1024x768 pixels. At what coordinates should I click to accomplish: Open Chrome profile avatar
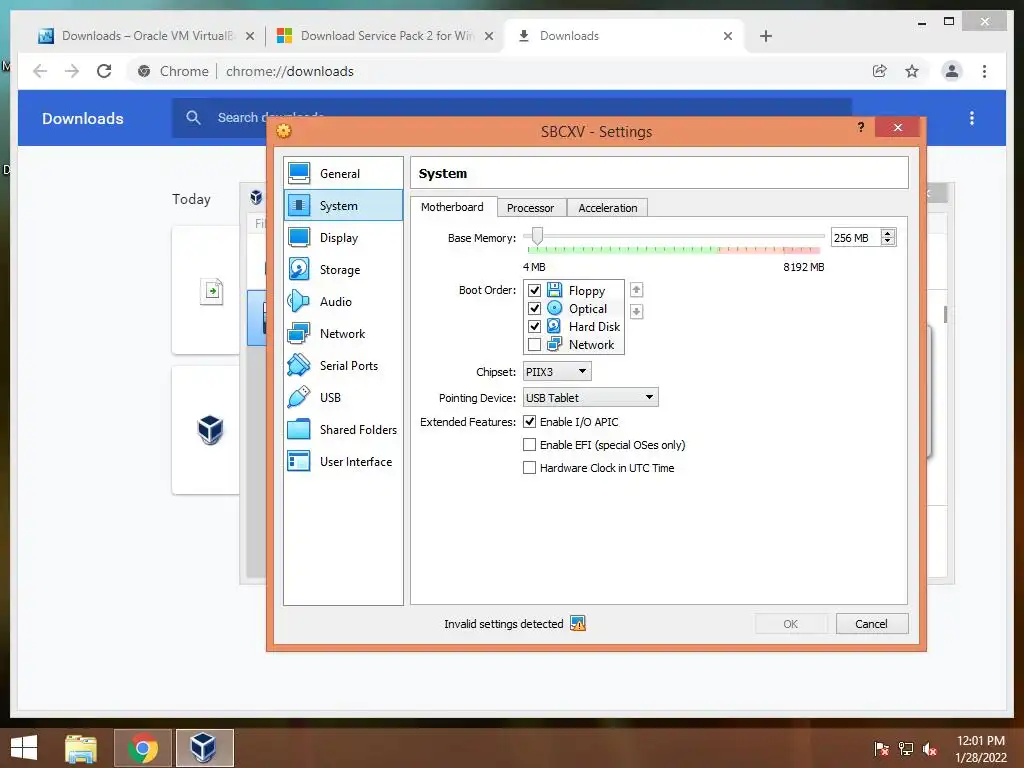[952, 71]
